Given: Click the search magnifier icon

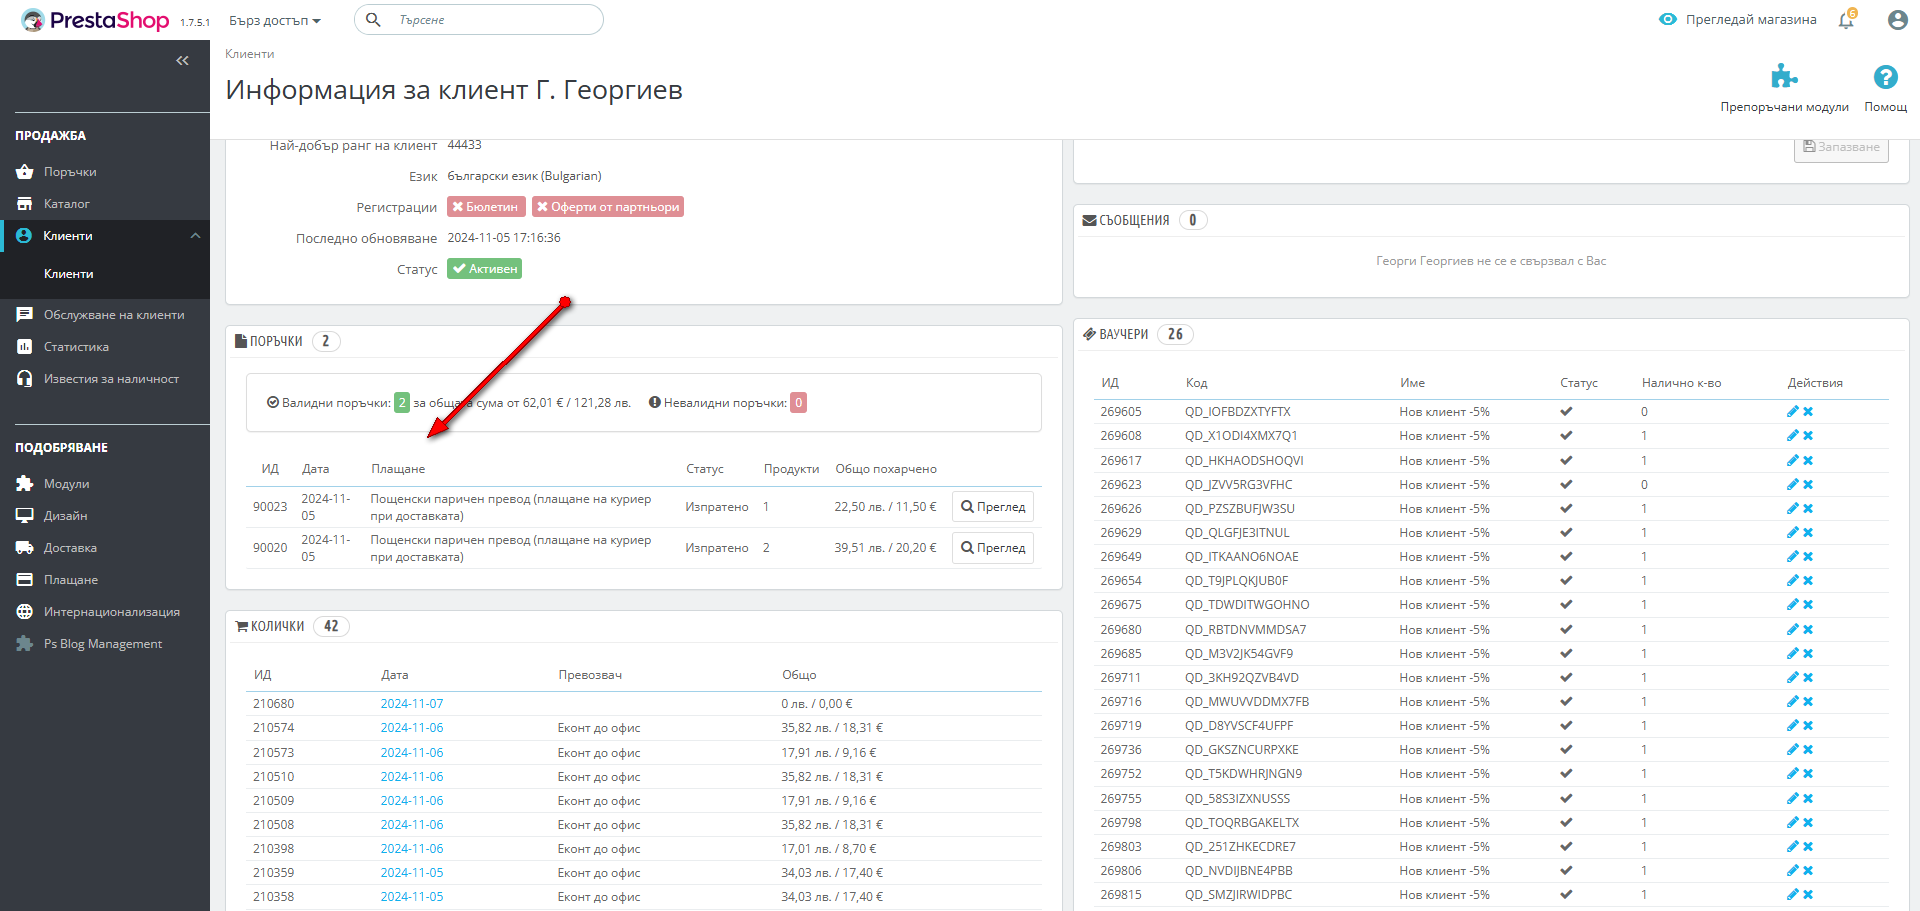Looking at the screenshot, I should tap(373, 20).
